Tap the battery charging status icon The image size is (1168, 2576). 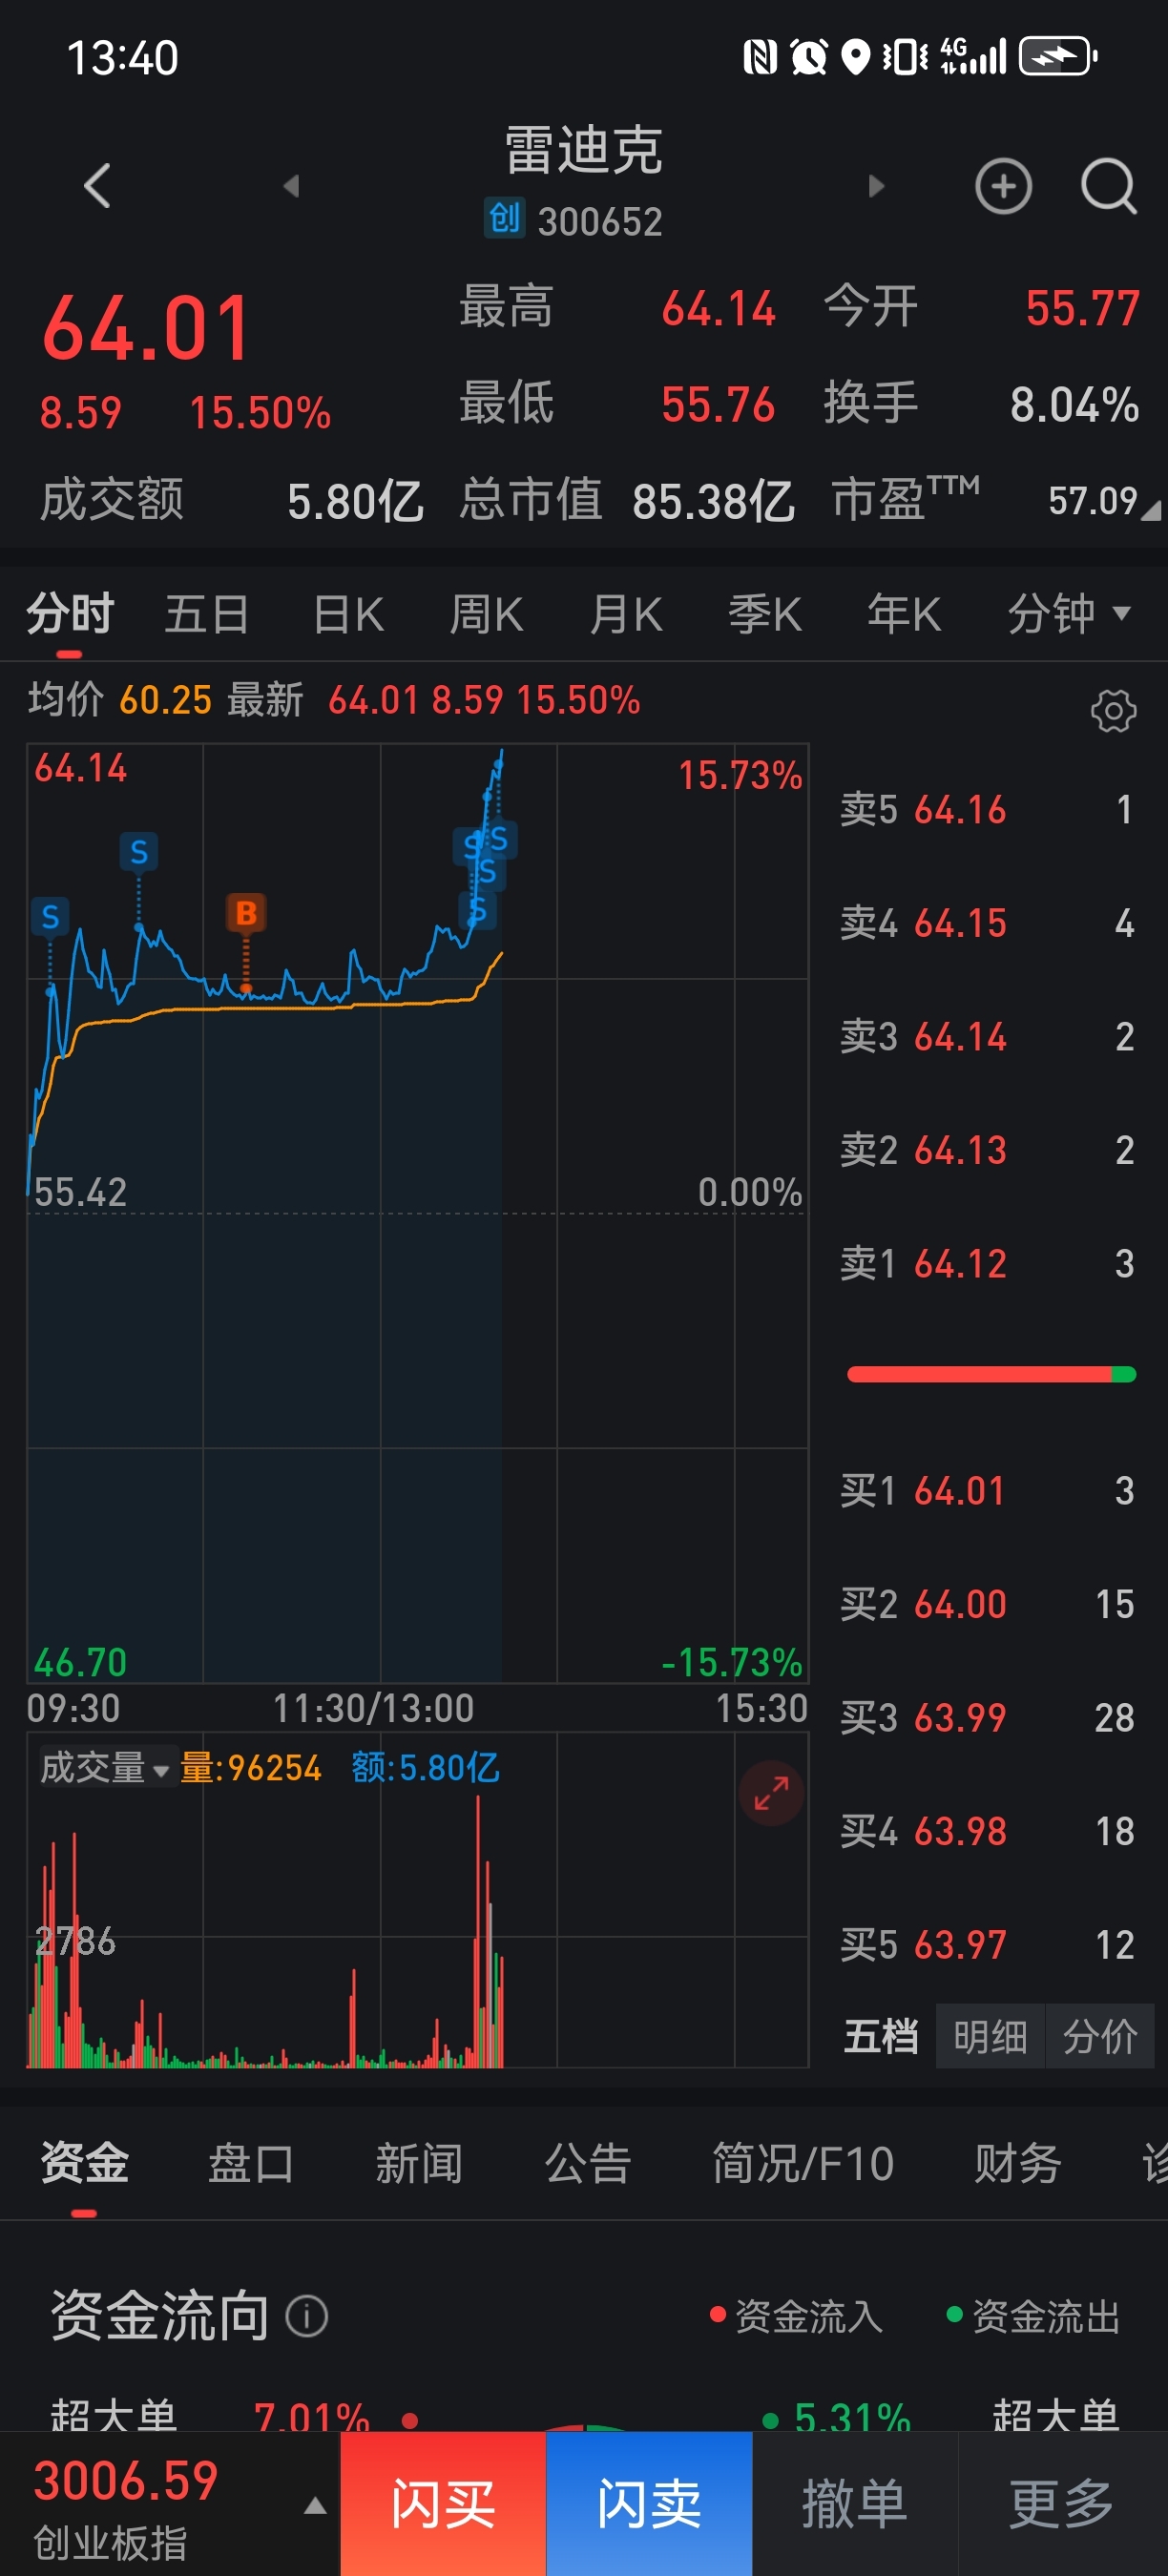point(1058,56)
